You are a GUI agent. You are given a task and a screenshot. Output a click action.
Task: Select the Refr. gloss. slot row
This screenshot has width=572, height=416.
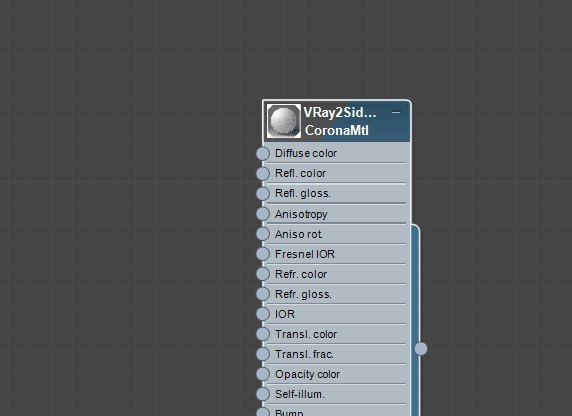(337, 294)
